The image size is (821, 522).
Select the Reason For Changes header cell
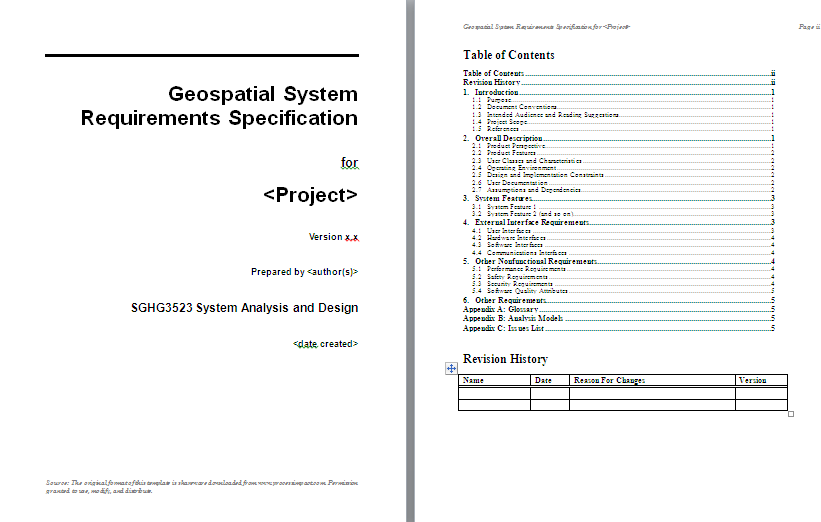(x=609, y=380)
